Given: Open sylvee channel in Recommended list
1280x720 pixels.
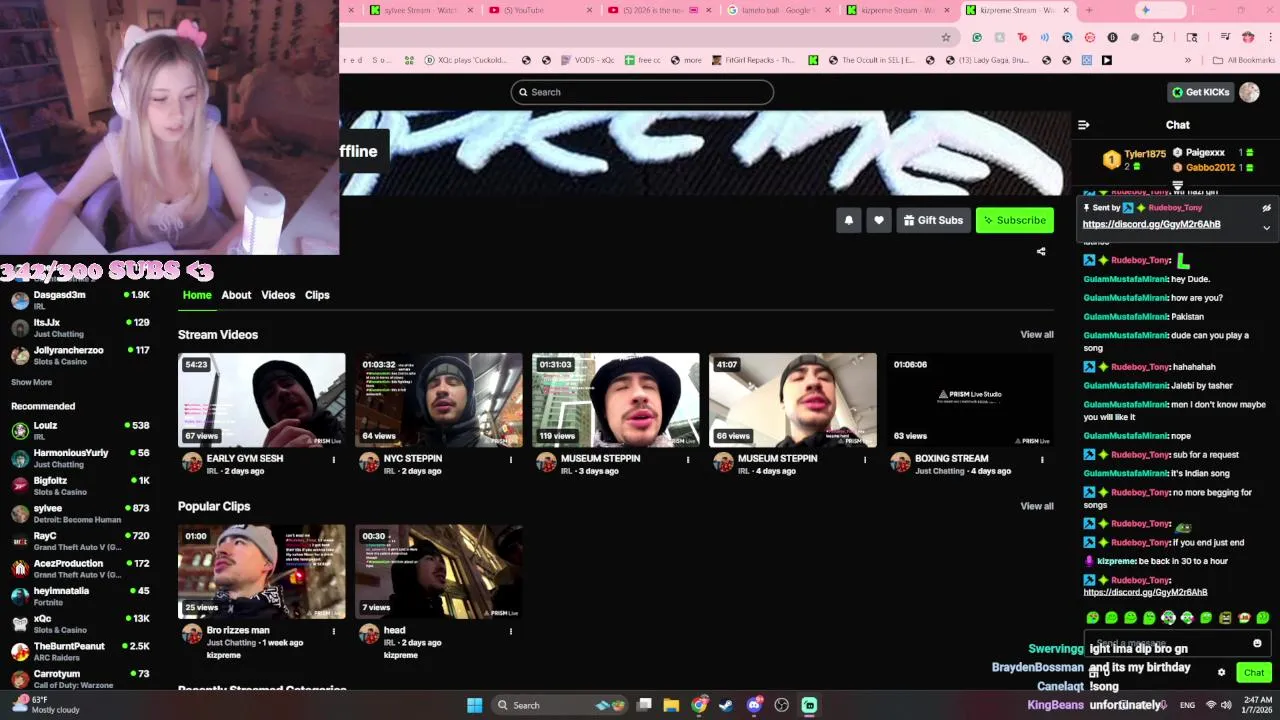Looking at the screenshot, I should [x=80, y=513].
